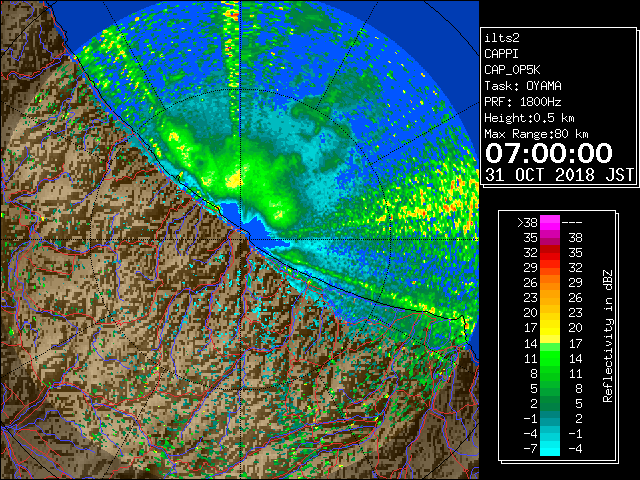The image size is (640, 480).
Task: Select the 'CAPPI' product label
Action: coord(502,54)
